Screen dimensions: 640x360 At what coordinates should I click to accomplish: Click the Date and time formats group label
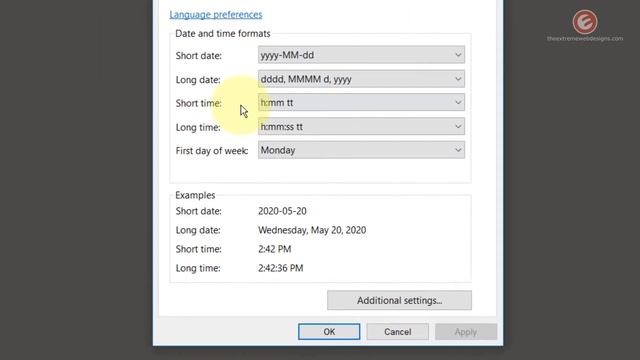[222, 33]
